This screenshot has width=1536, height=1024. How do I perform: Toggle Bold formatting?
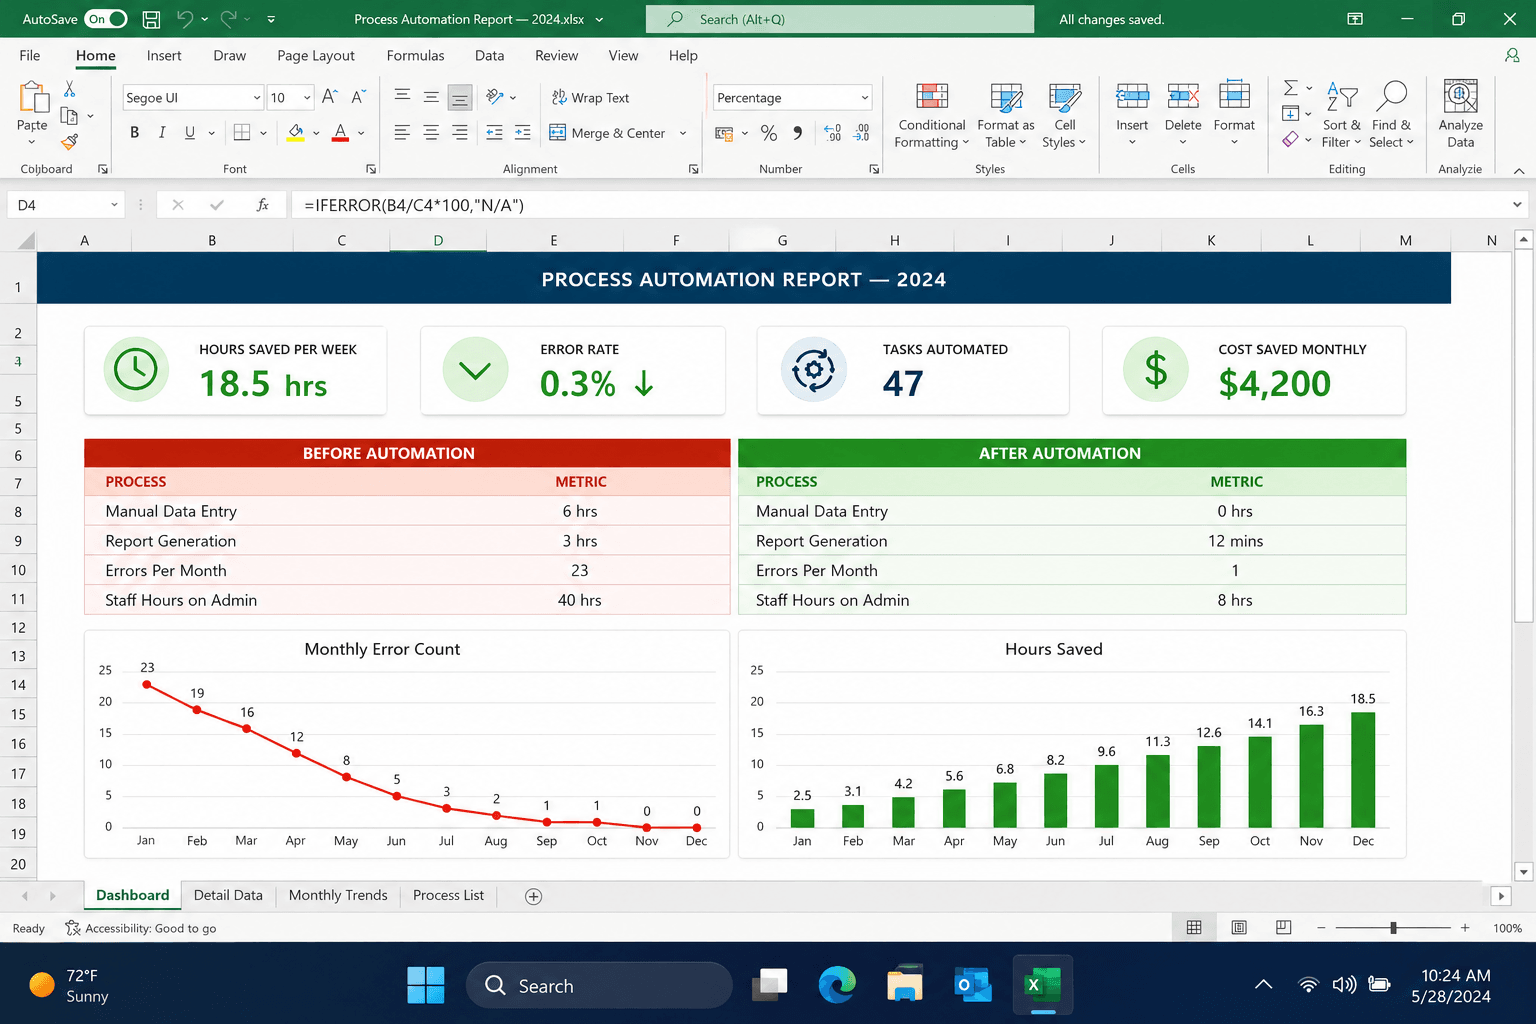[x=134, y=133]
